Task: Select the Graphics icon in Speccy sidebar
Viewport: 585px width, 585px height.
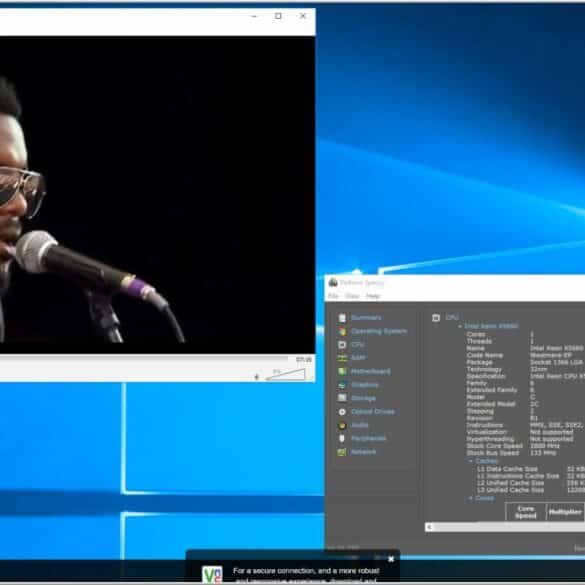Action: pyautogui.click(x=342, y=385)
